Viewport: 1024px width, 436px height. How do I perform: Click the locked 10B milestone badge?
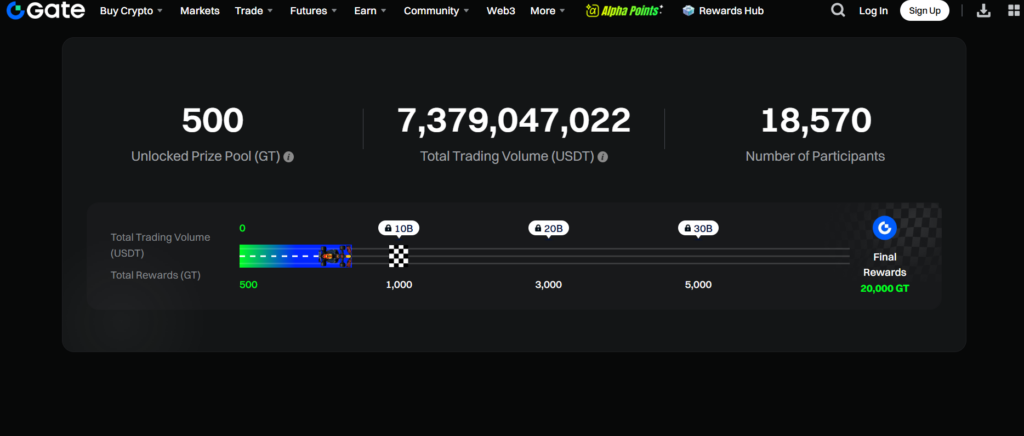tap(399, 228)
